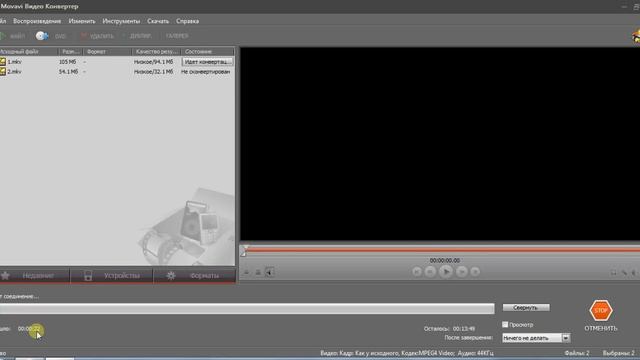Click the skip-to-end playback button
This screenshot has height=360, width=640.
coord(475,271)
